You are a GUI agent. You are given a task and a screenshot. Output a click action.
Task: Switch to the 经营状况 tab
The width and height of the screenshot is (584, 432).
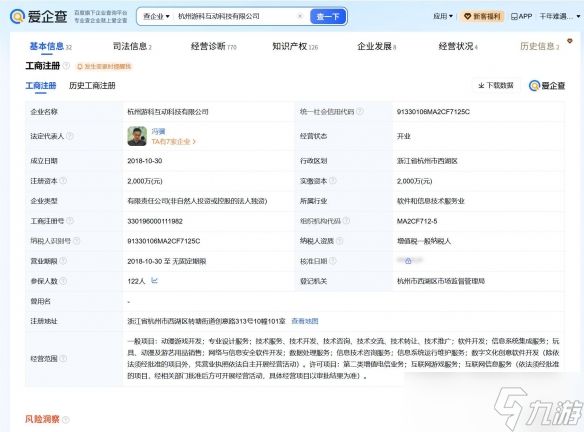(x=458, y=46)
